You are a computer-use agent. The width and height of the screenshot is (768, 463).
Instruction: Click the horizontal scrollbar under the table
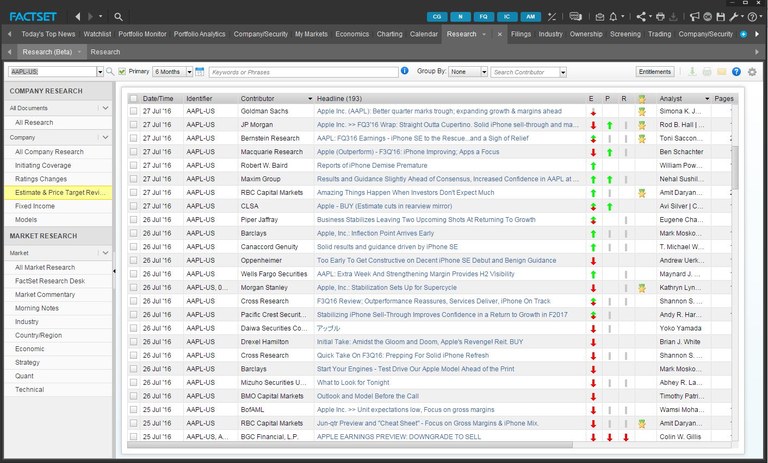pos(350,445)
